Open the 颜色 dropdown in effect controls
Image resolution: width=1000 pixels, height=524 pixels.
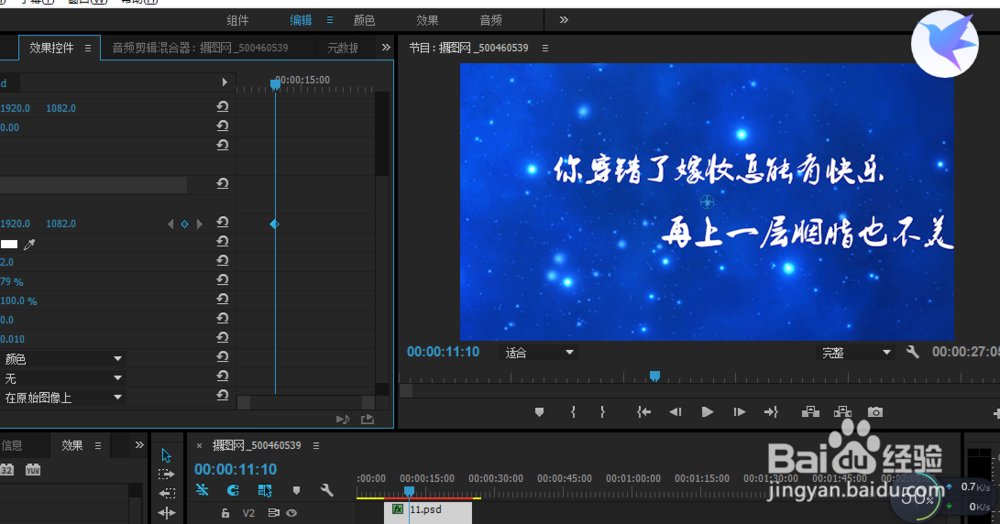pos(62,359)
